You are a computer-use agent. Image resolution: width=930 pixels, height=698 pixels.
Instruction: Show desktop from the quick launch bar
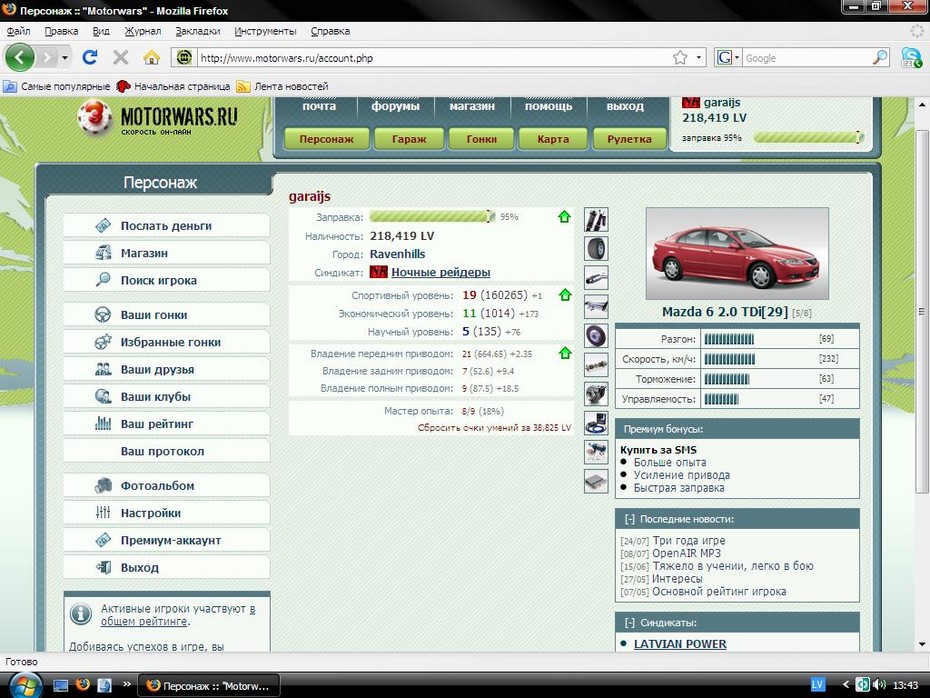pyautogui.click(x=60, y=686)
